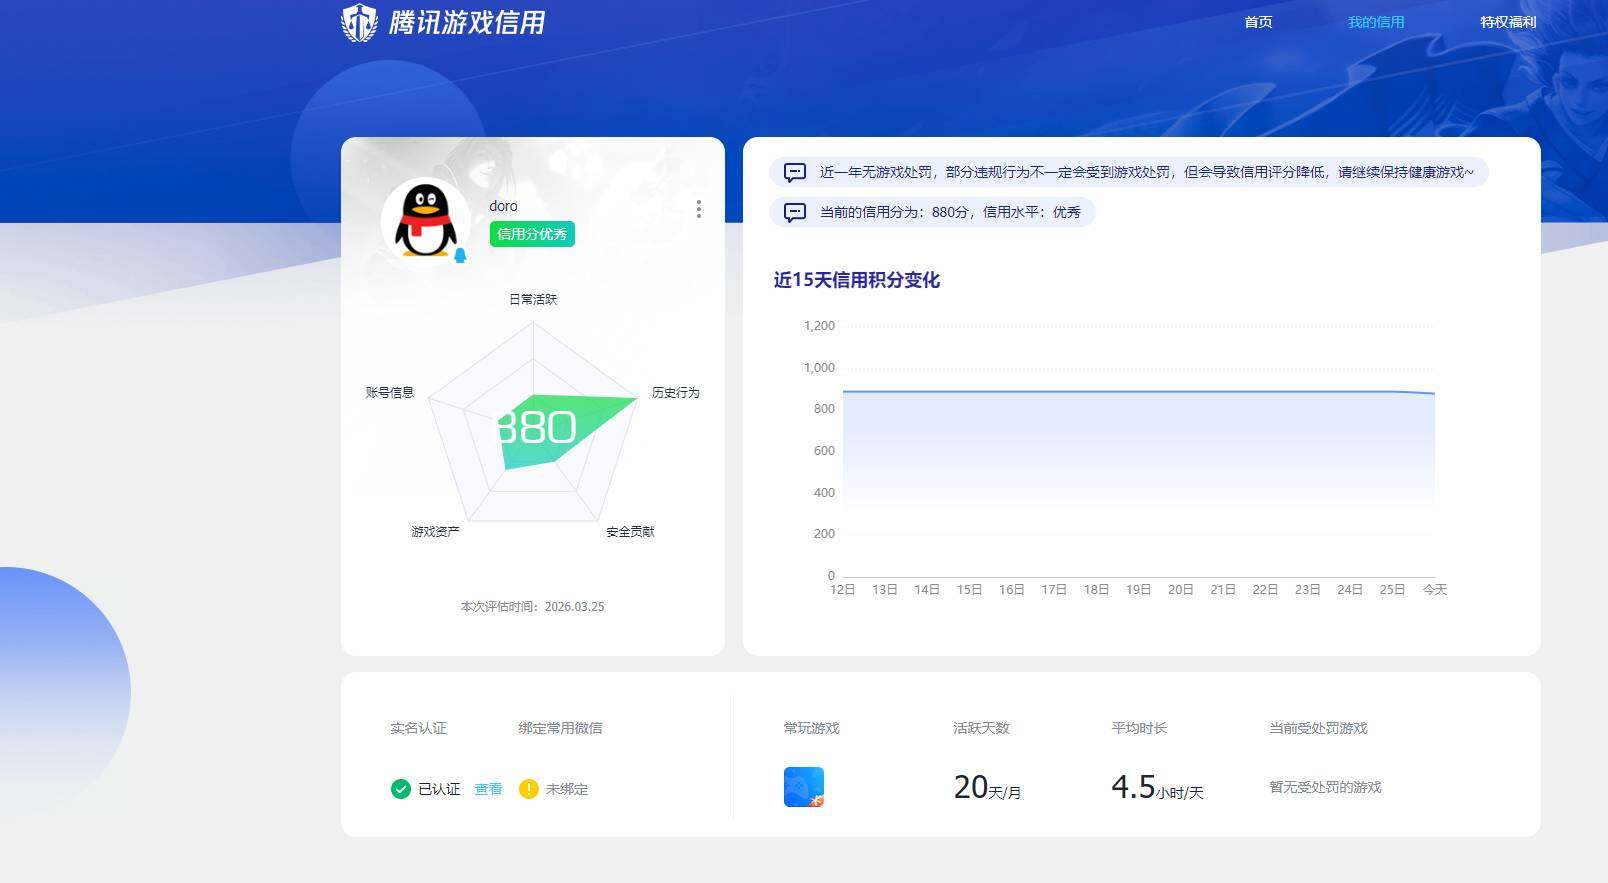Image resolution: width=1608 pixels, height=883 pixels.
Task: Click the 1,200 y-axis value
Action: 819,326
